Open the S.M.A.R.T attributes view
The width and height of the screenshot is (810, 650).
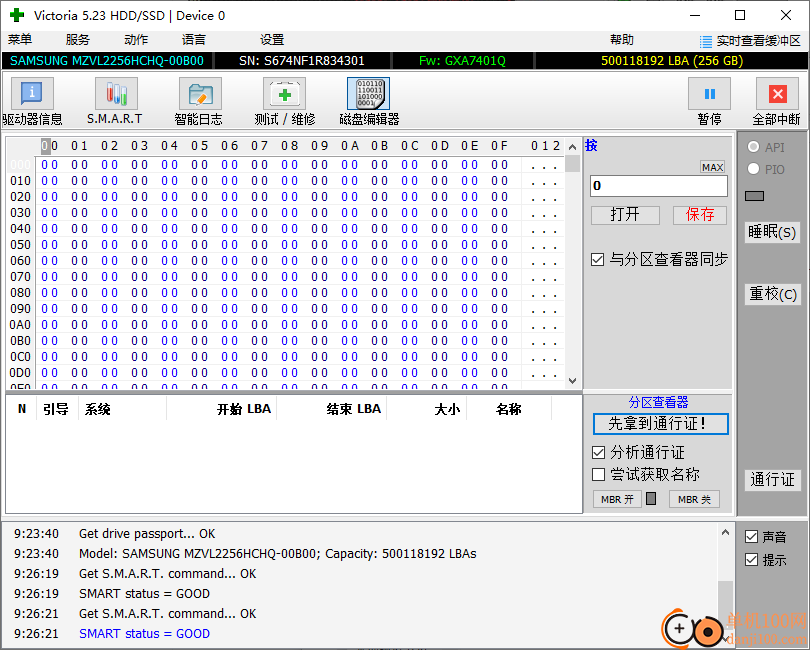click(115, 102)
